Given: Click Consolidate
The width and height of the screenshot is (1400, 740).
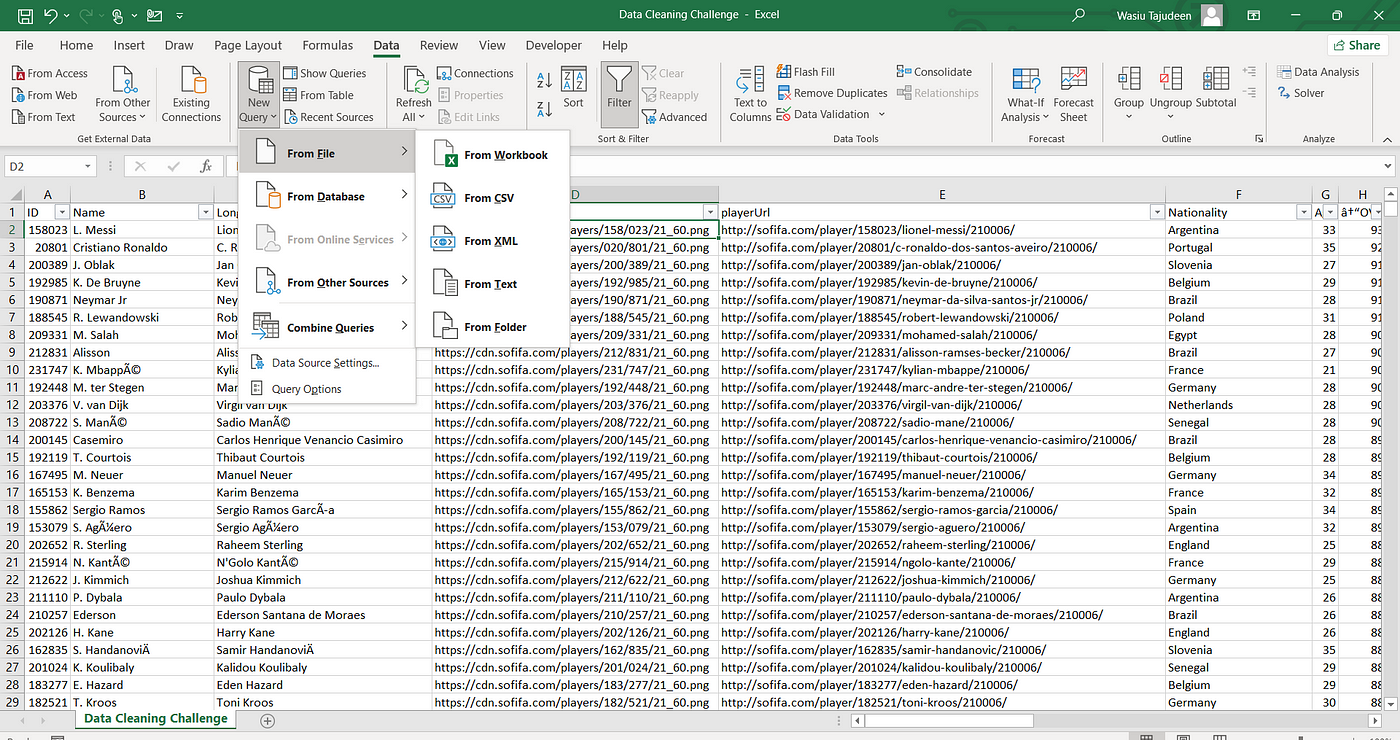Looking at the screenshot, I should pos(935,72).
